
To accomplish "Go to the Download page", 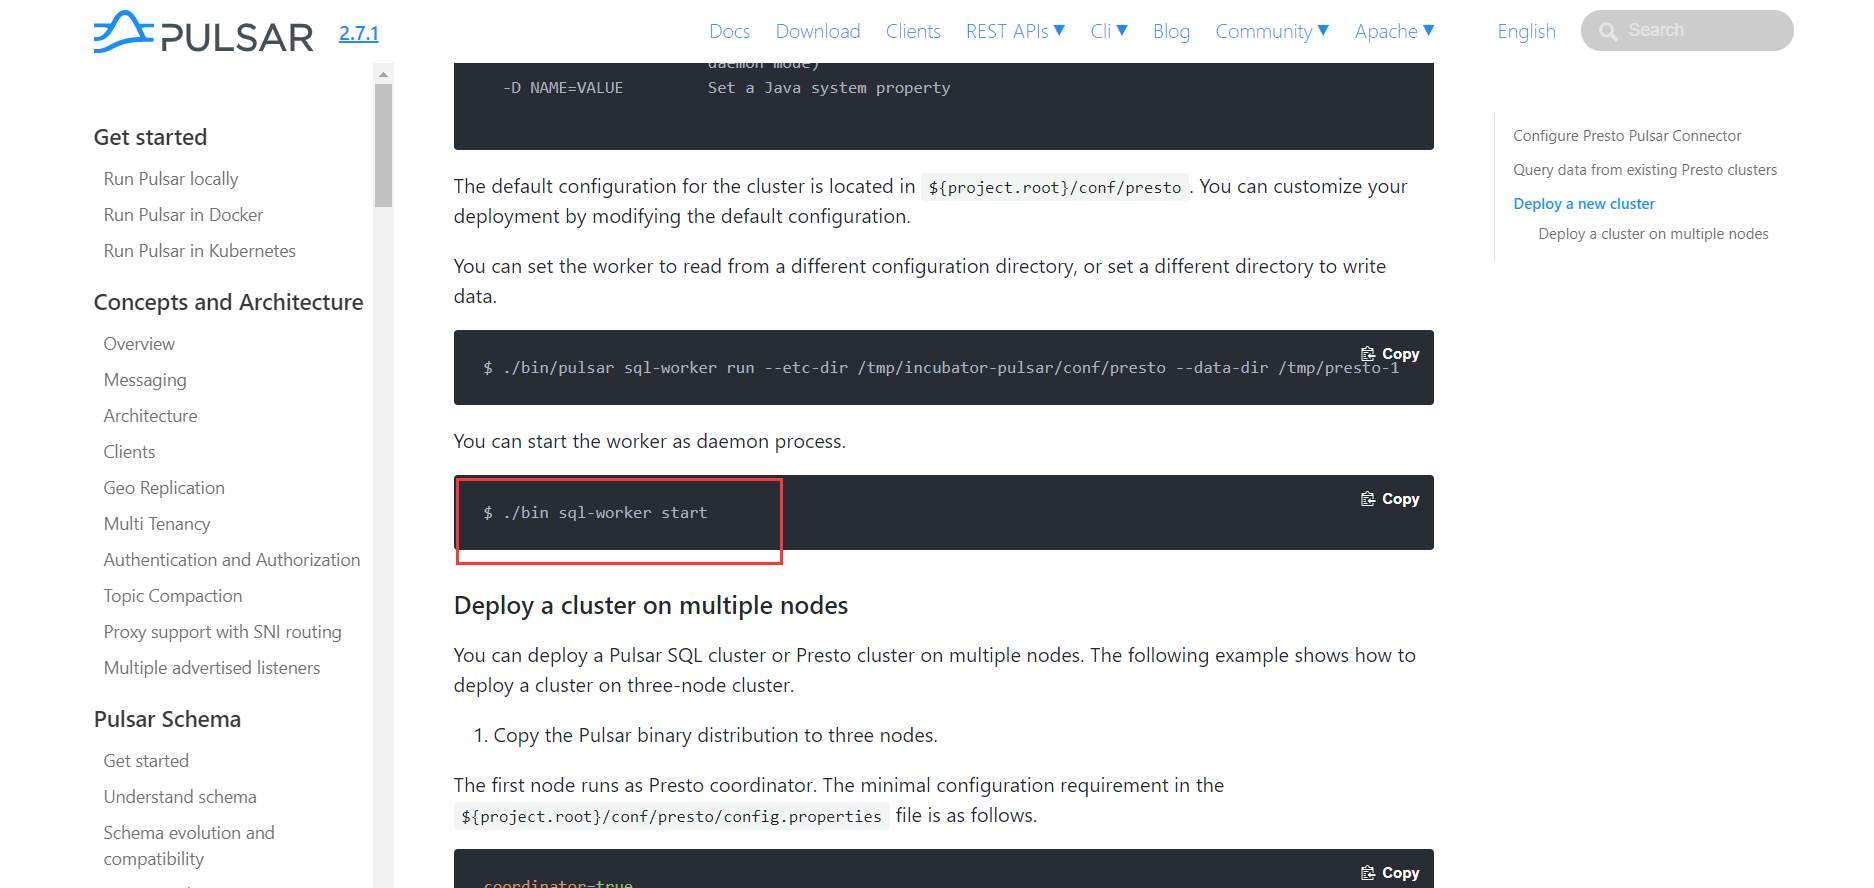I will click(818, 31).
